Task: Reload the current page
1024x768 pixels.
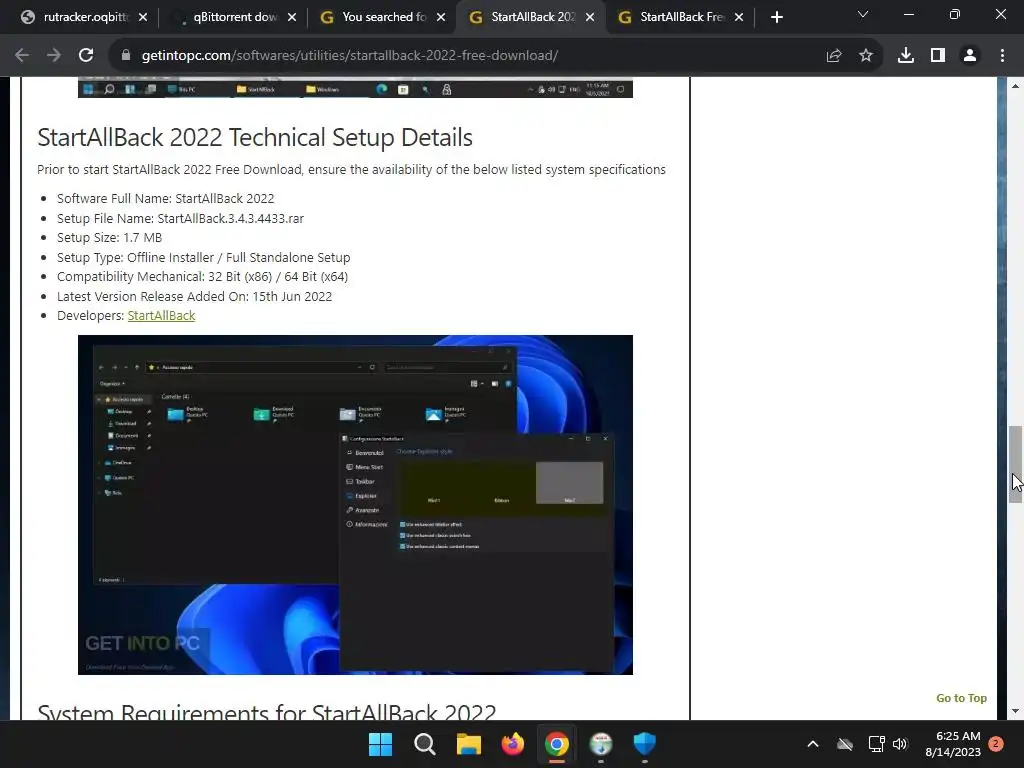Action: [86, 56]
